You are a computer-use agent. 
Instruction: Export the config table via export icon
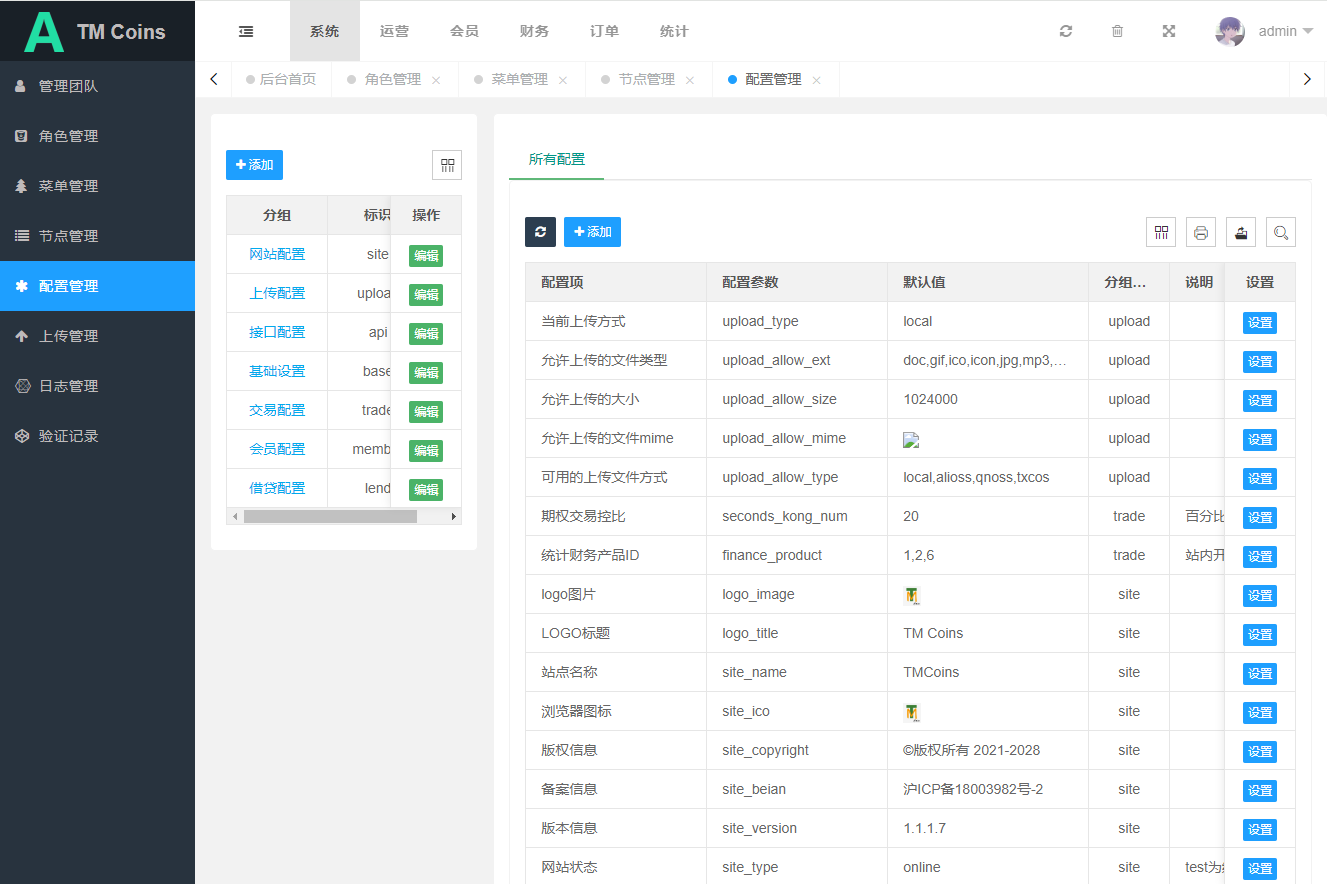[1241, 232]
